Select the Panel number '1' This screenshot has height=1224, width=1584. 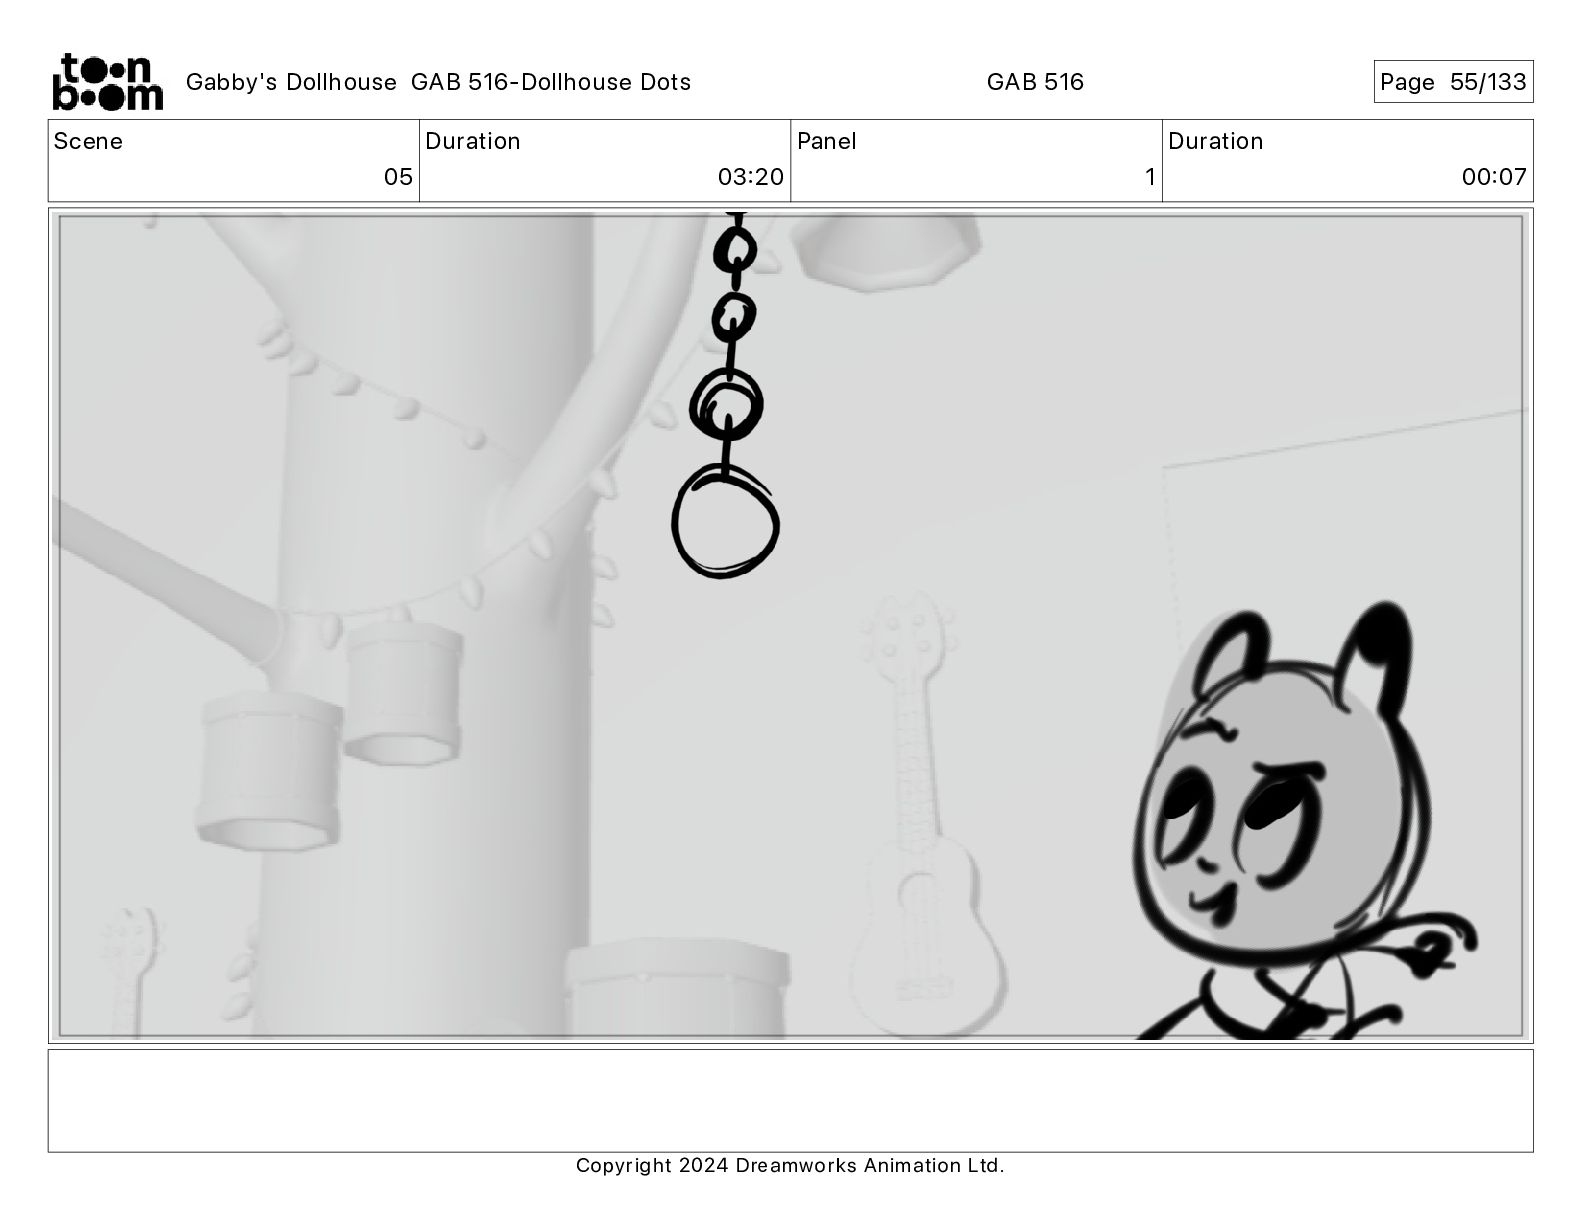[x=1150, y=177]
